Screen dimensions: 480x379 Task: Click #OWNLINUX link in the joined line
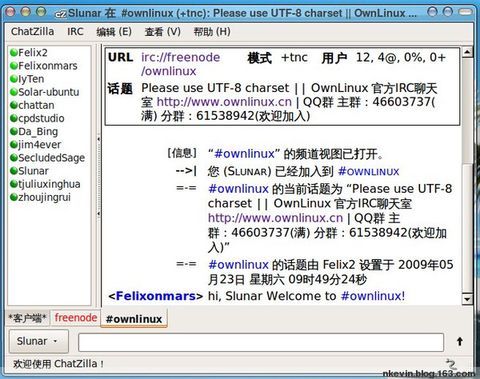[369, 172]
